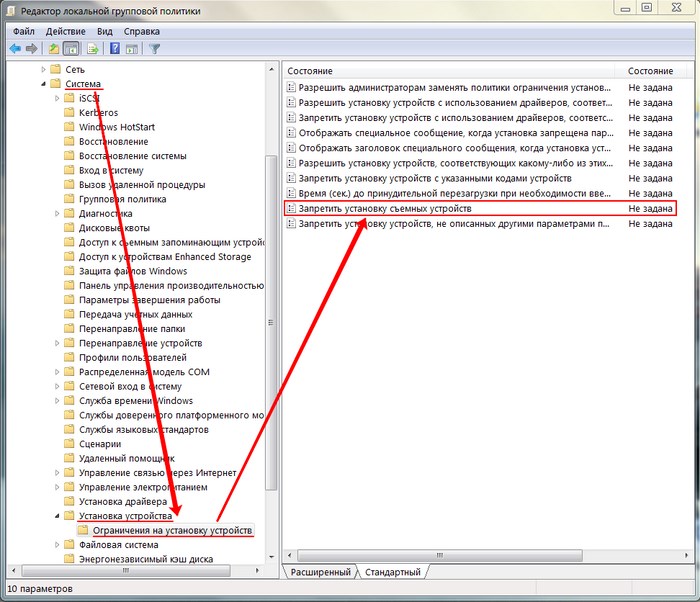Click the Back arrow toolbar icon
Viewport: 700px width, 602px height.
click(16, 48)
